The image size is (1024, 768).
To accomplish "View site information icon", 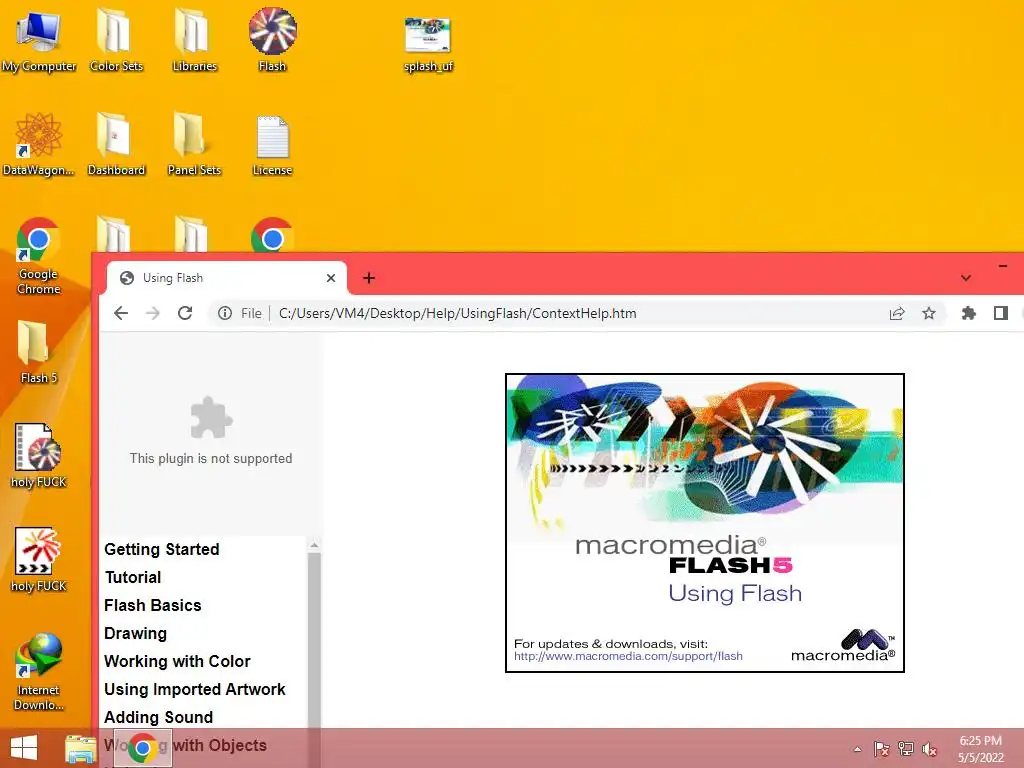I will pyautogui.click(x=225, y=313).
